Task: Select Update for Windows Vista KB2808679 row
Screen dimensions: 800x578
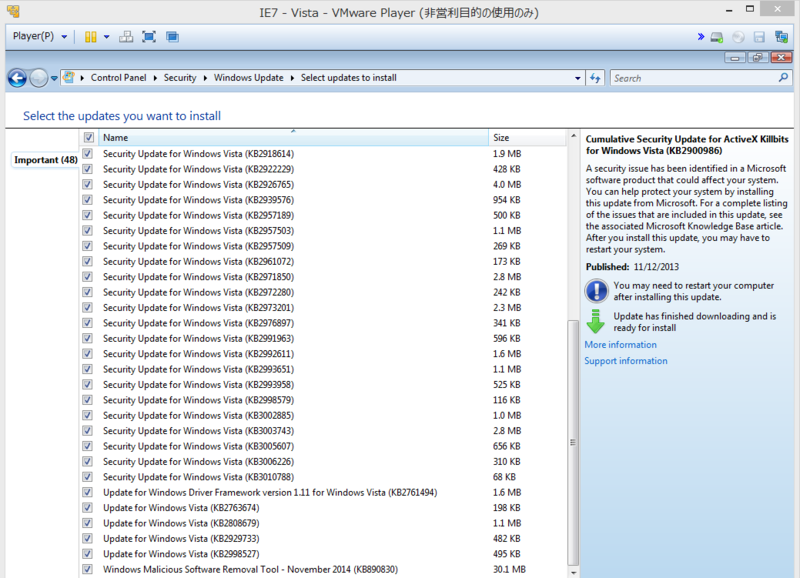Action: click(323, 523)
